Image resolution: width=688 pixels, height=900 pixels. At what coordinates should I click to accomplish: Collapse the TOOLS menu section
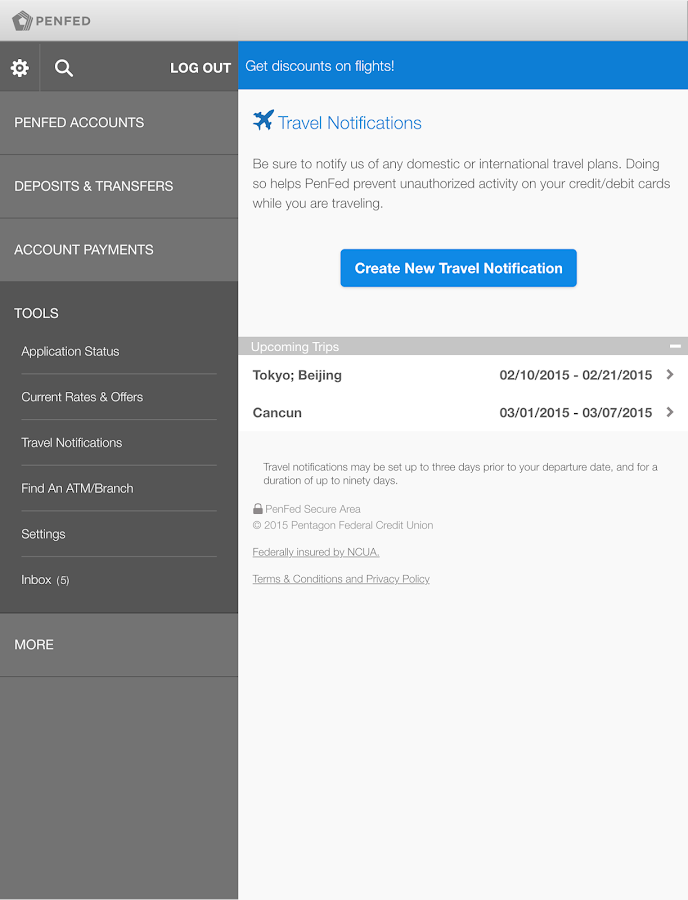36,313
